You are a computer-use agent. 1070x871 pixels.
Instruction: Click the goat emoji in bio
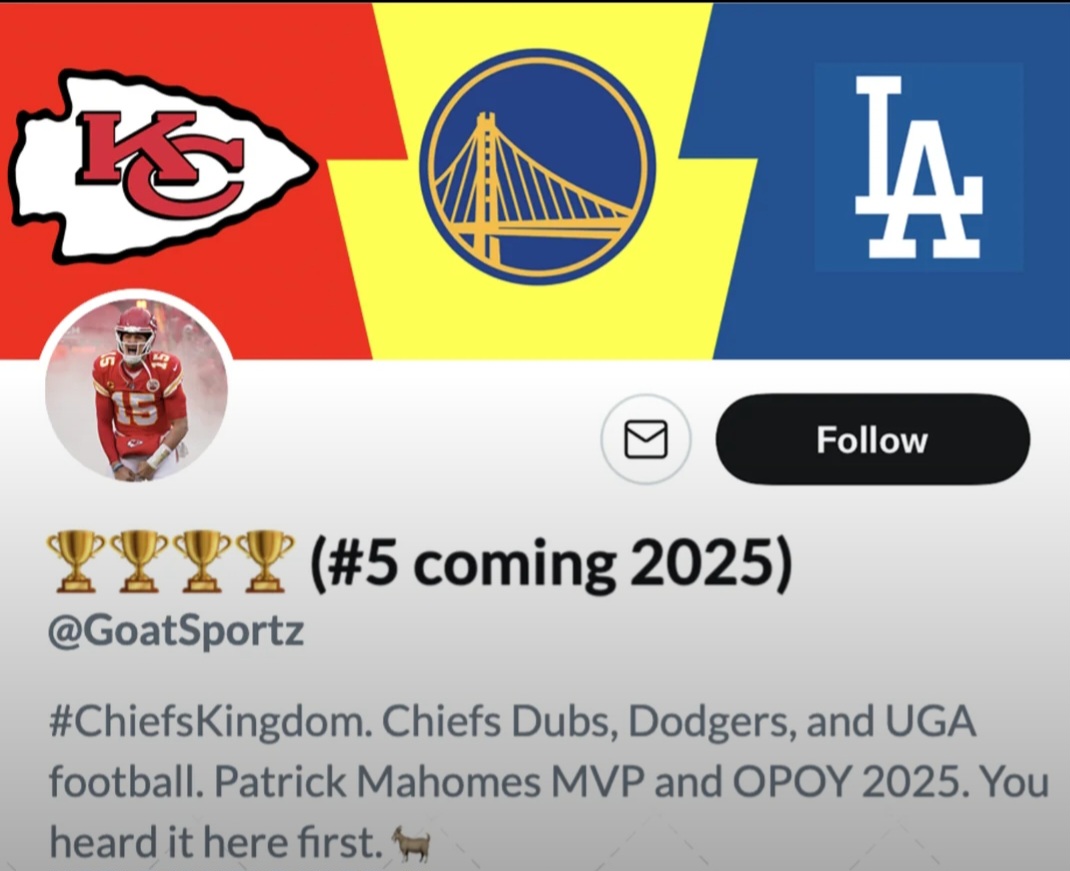point(411,844)
